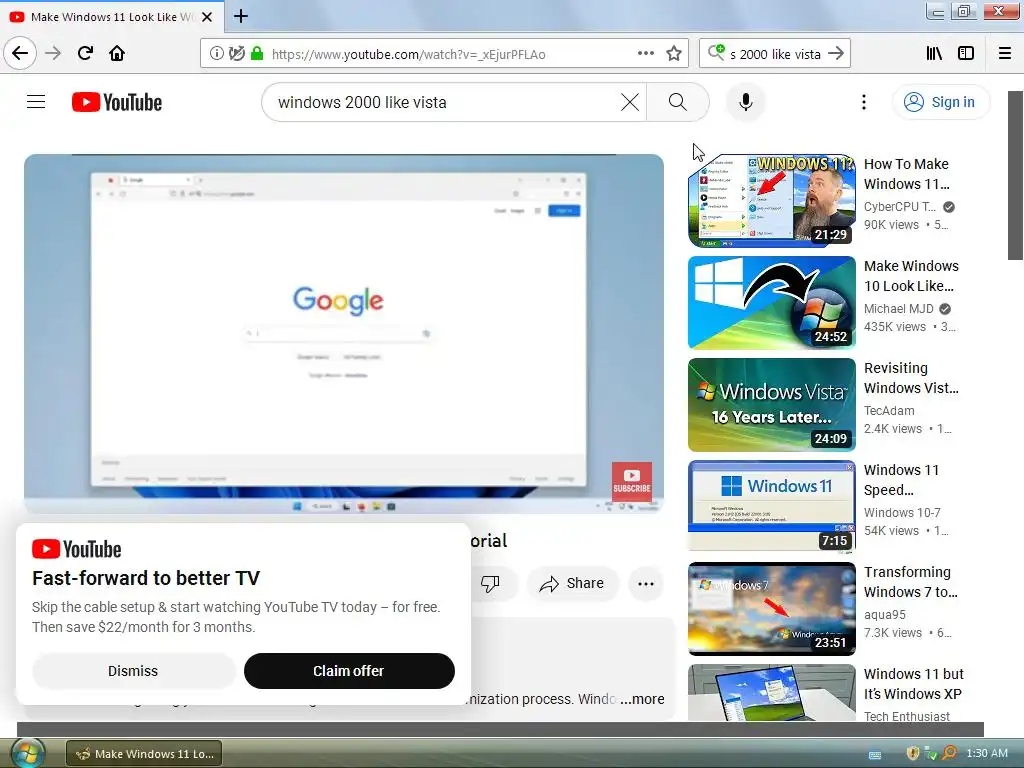Open the Library bookshelf icon
Viewport: 1024px width, 768px height.
pos(934,53)
